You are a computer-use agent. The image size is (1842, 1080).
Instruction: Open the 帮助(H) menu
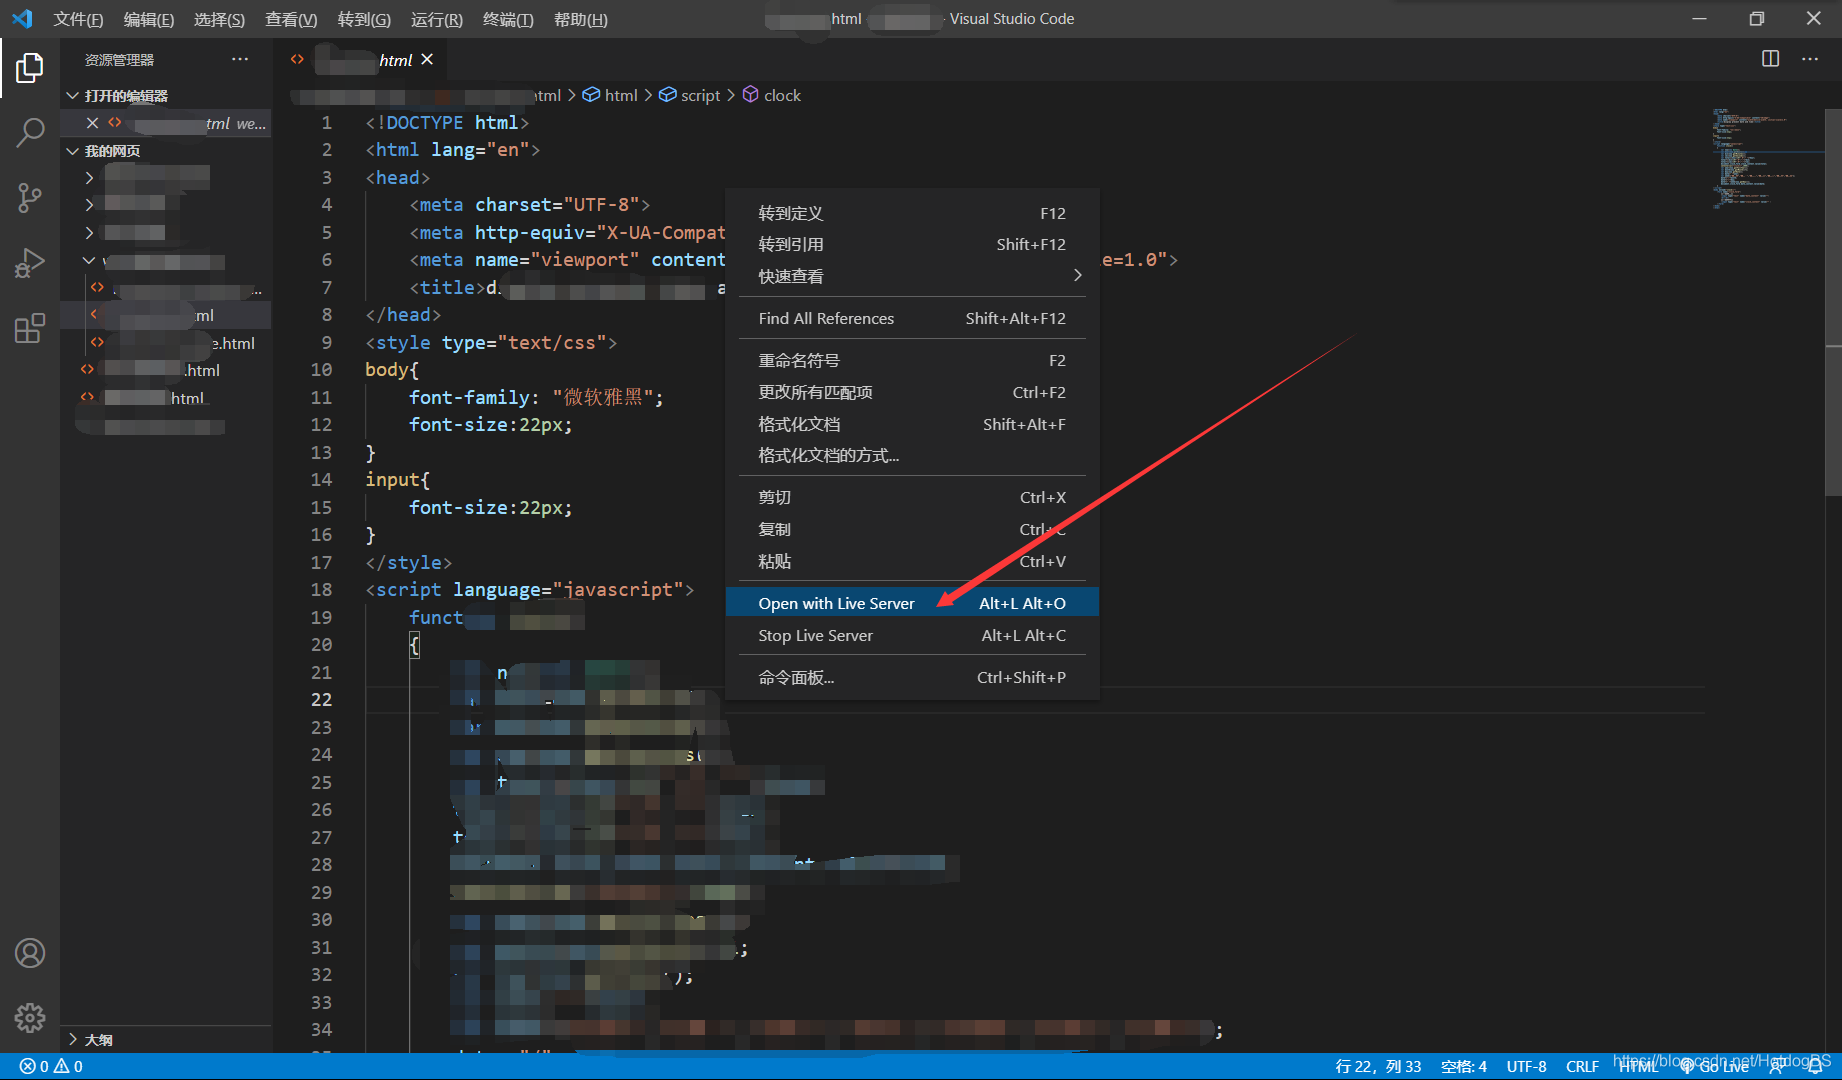[581, 19]
